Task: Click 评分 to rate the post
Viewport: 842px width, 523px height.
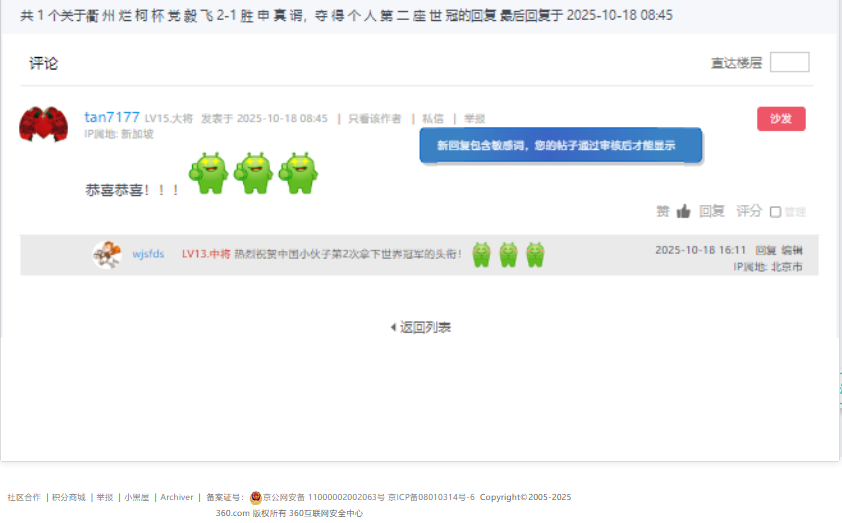Action: pyautogui.click(x=749, y=211)
